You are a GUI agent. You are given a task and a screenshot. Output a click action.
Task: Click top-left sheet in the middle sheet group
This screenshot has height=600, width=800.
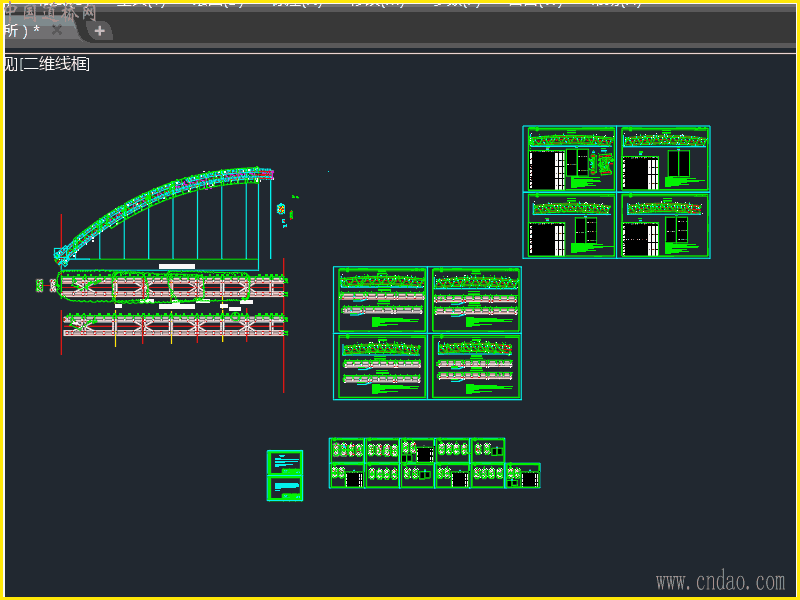pyautogui.click(x=381, y=299)
